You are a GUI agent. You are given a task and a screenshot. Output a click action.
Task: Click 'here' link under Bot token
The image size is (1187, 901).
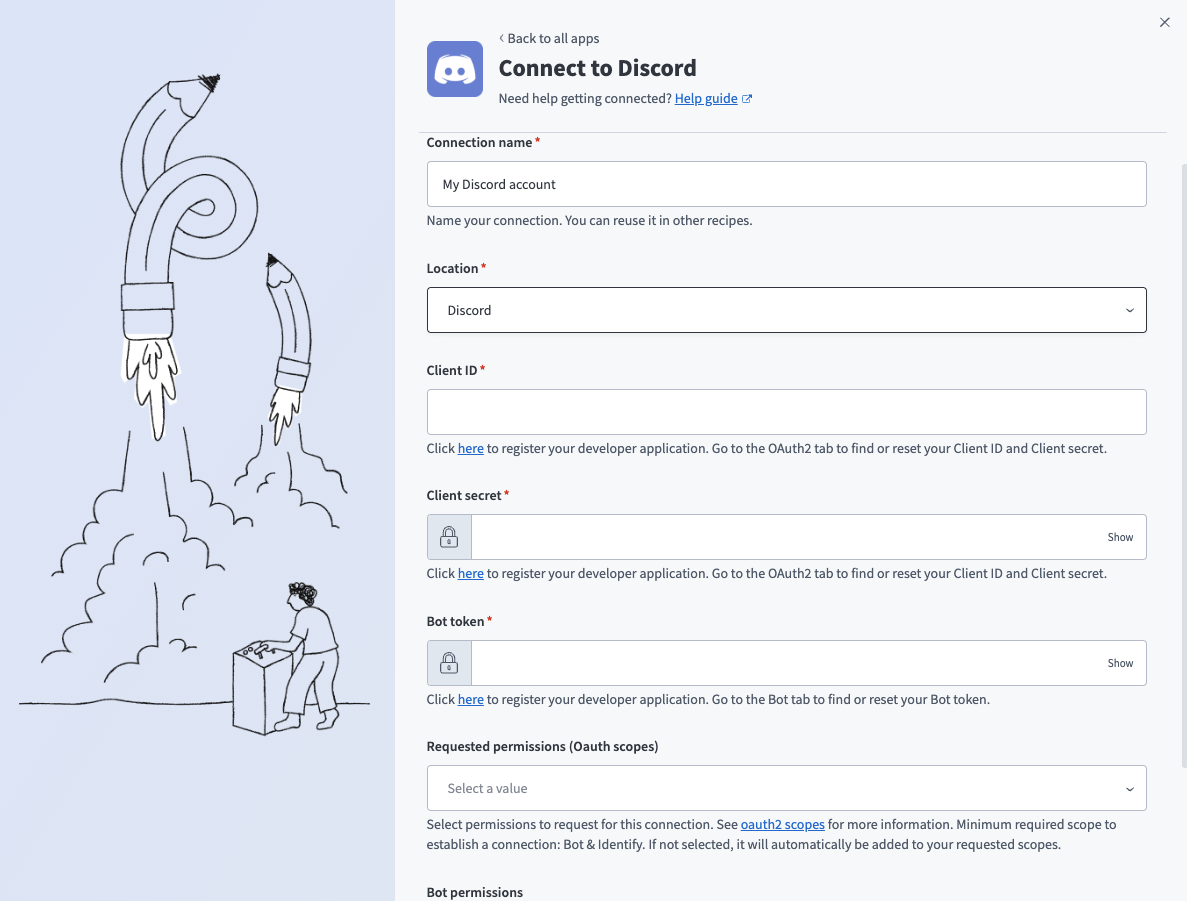point(470,699)
